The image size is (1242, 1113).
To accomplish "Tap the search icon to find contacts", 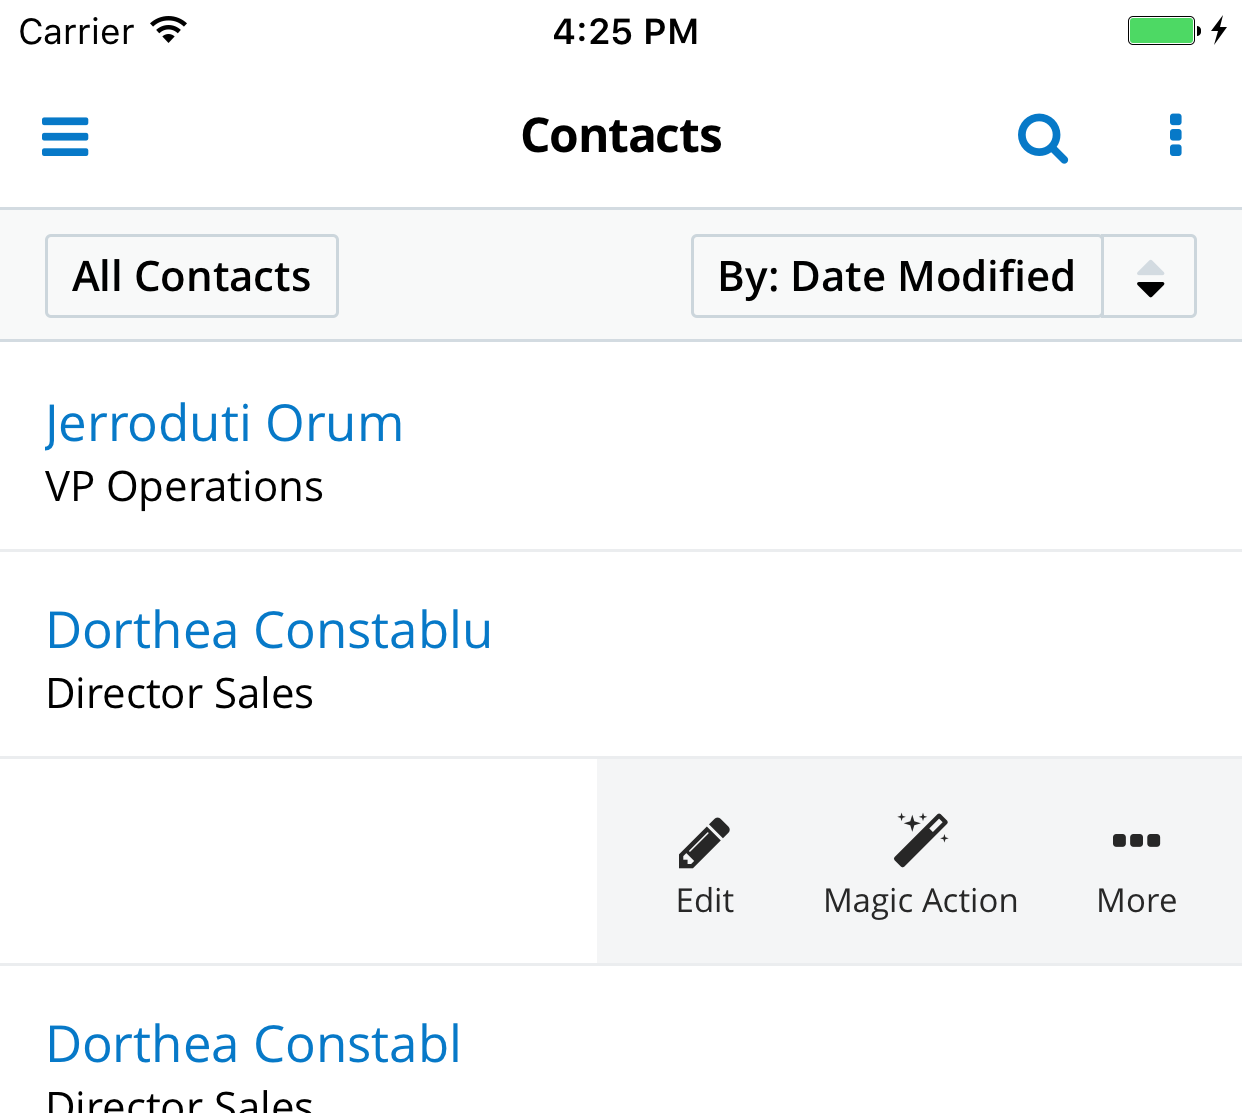I will tap(1042, 137).
